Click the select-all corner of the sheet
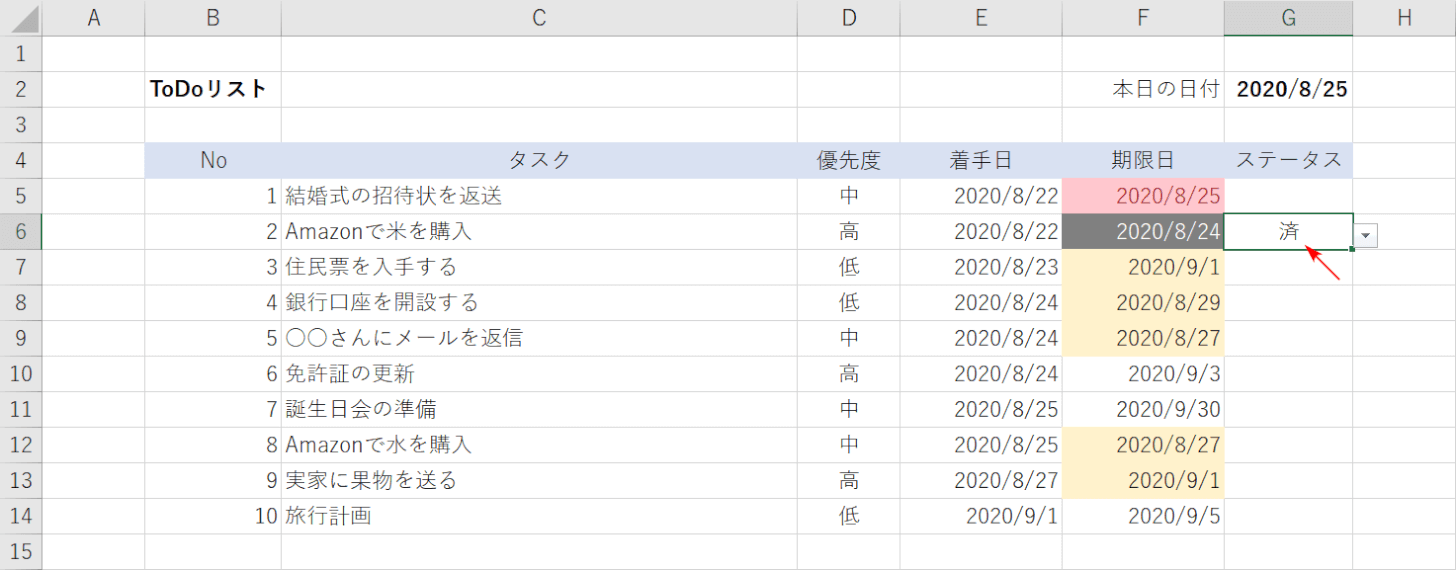1456x570 pixels. coord(21,17)
